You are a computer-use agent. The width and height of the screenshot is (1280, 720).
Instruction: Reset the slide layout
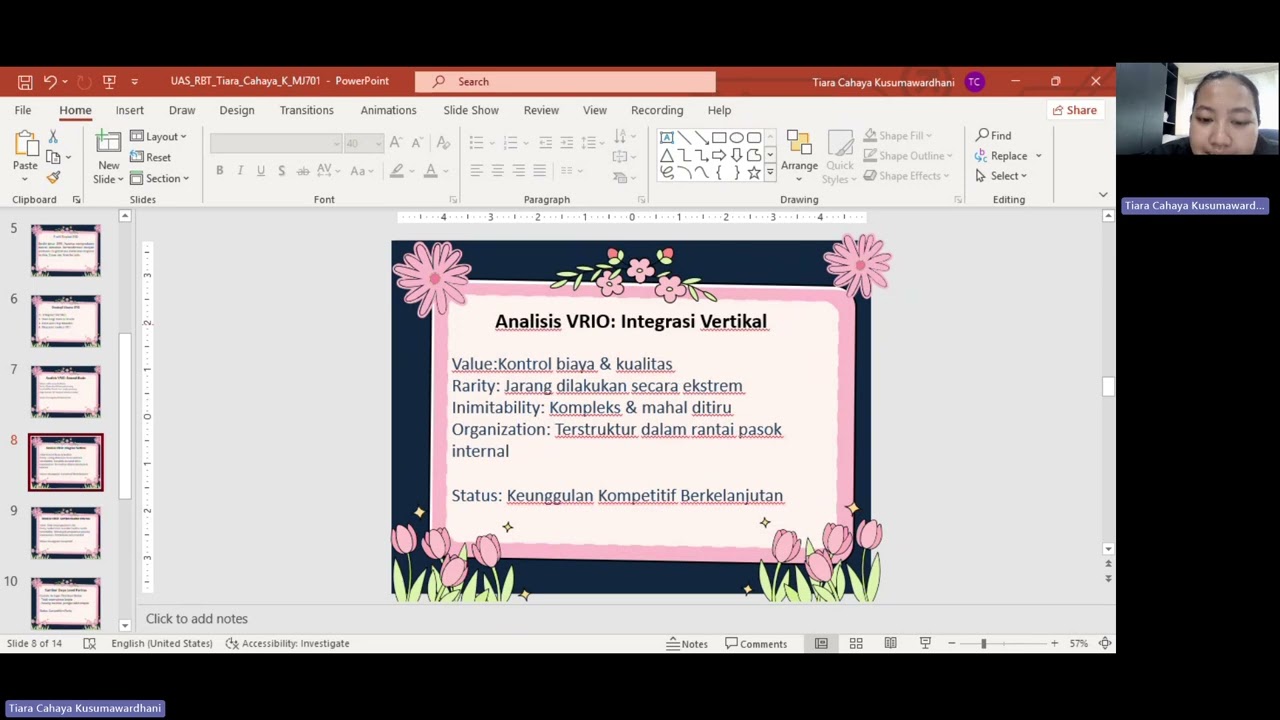pos(150,157)
